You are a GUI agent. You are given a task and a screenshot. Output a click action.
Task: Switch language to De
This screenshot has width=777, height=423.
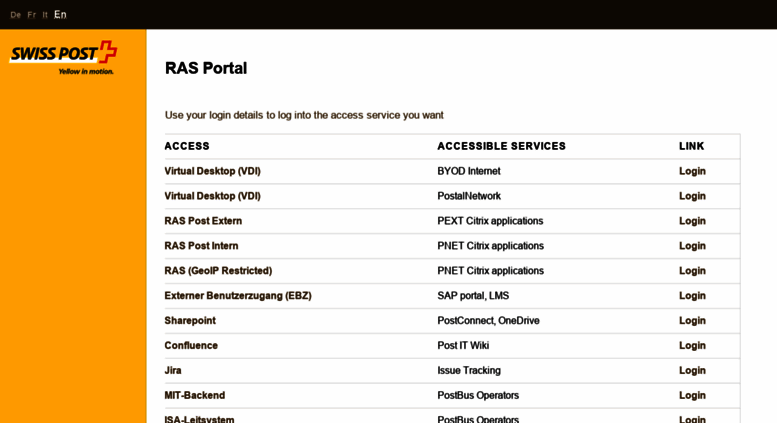(x=15, y=15)
